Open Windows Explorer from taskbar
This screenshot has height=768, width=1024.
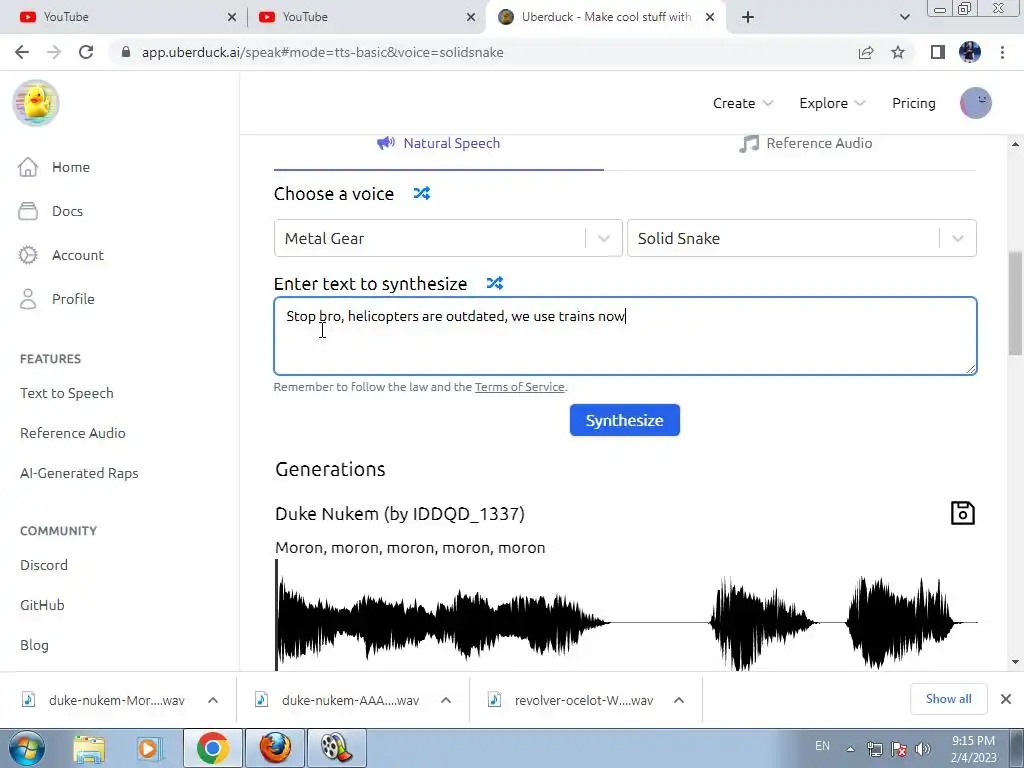pyautogui.click(x=89, y=748)
